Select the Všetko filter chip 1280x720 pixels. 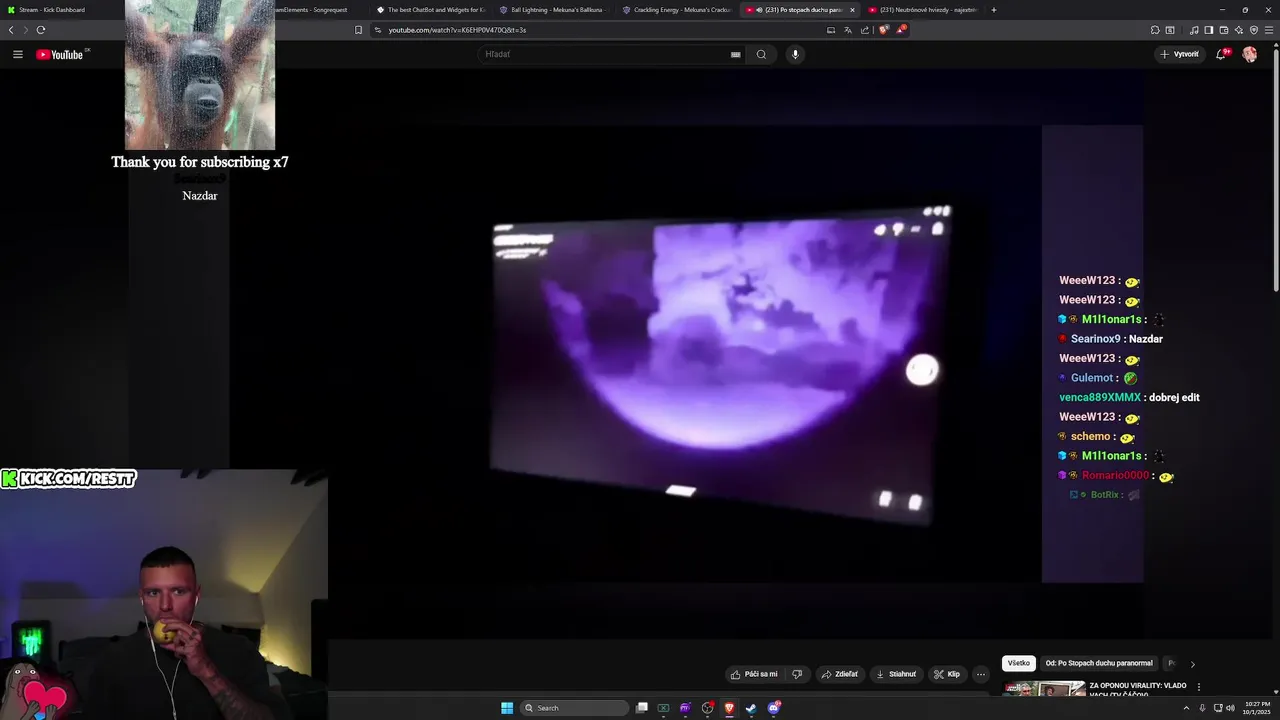[1018, 663]
